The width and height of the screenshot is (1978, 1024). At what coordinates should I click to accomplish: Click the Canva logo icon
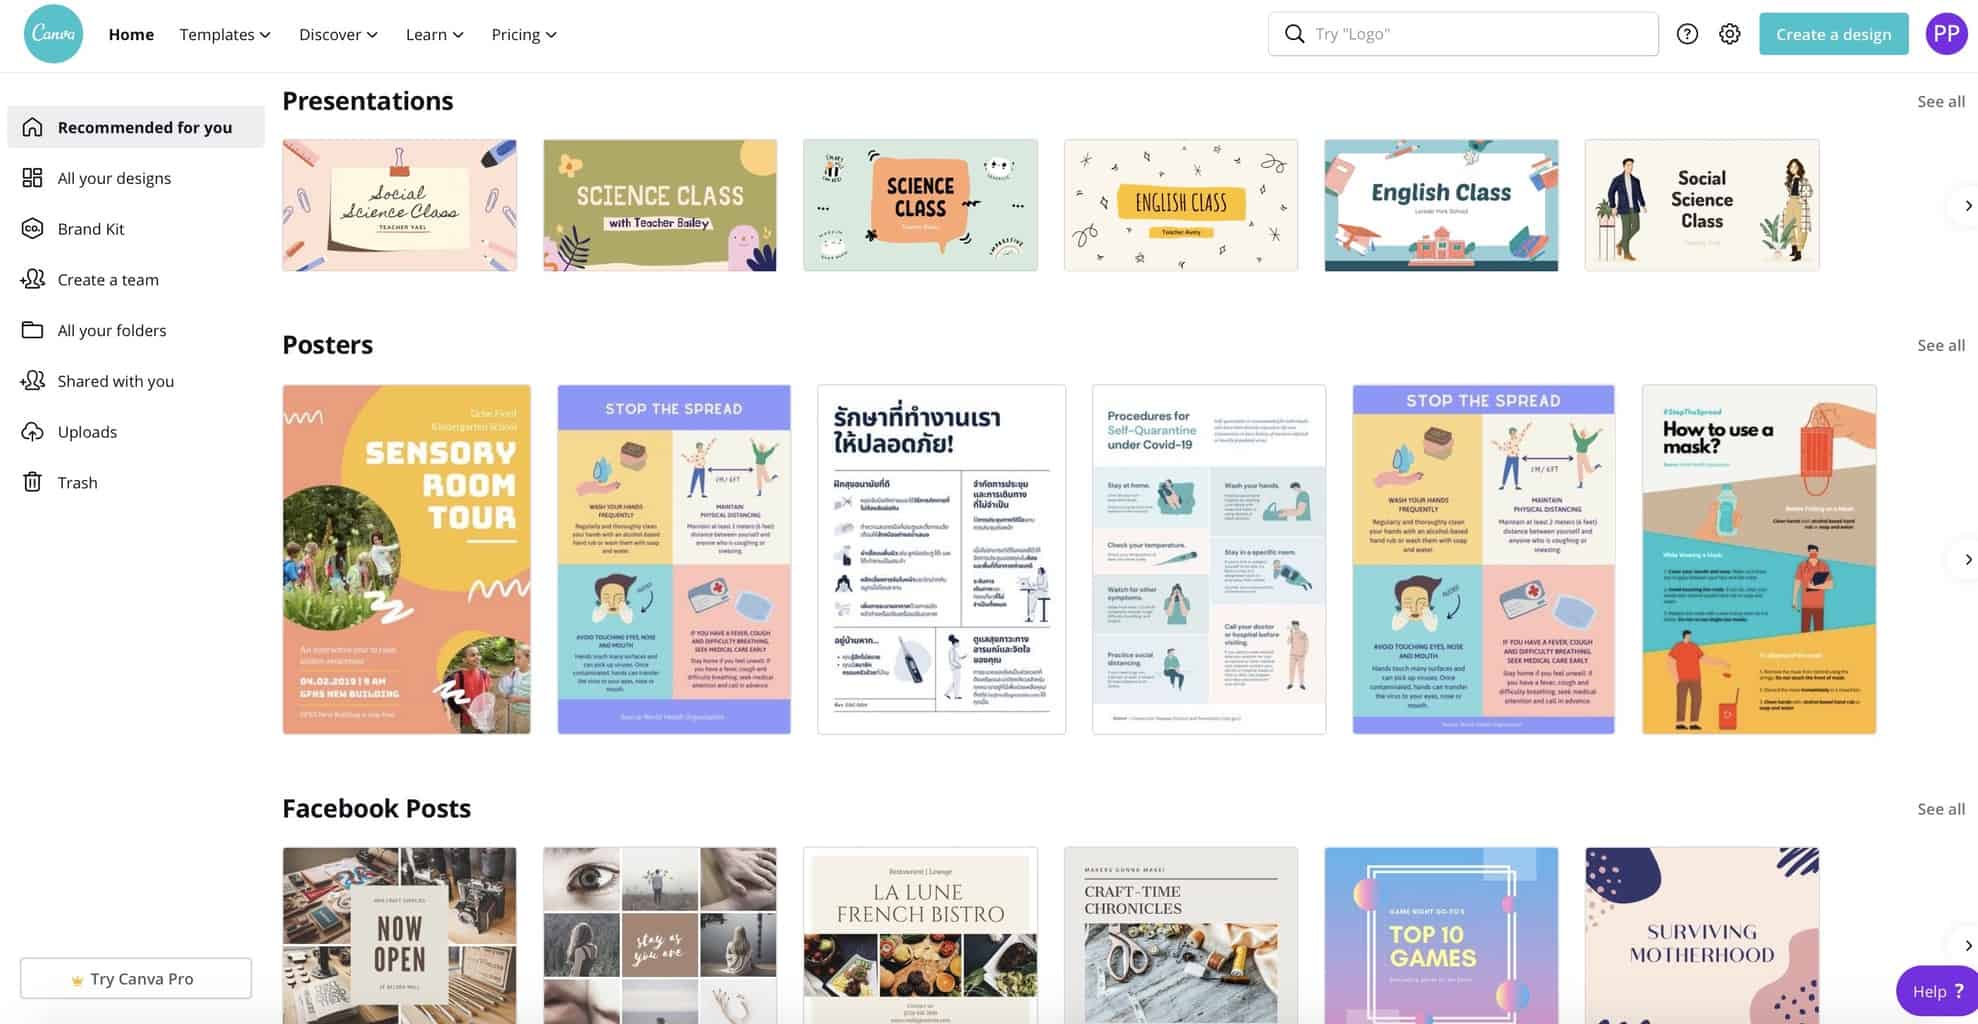click(x=53, y=34)
